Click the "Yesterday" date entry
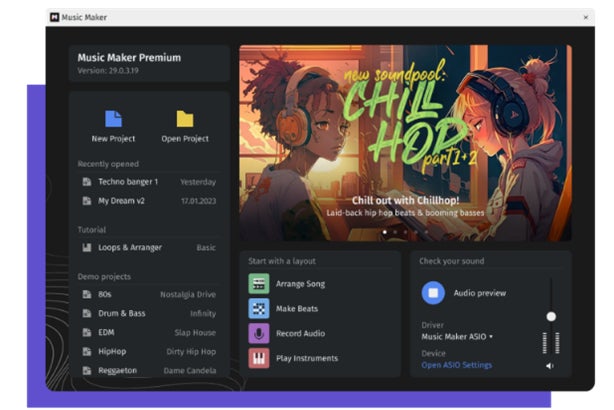The width and height of the screenshot is (614, 410). (x=198, y=182)
